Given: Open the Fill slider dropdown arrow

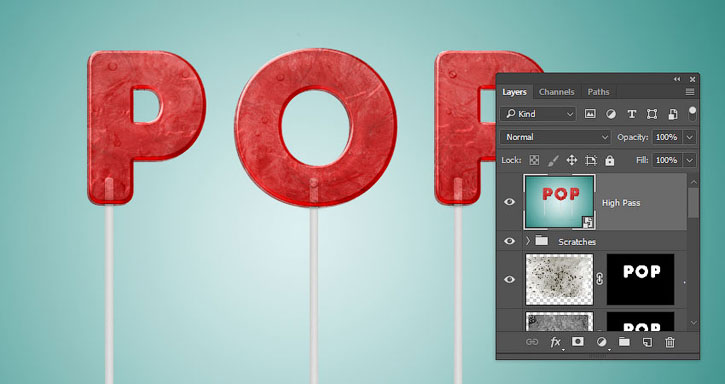Looking at the screenshot, I should click(690, 160).
